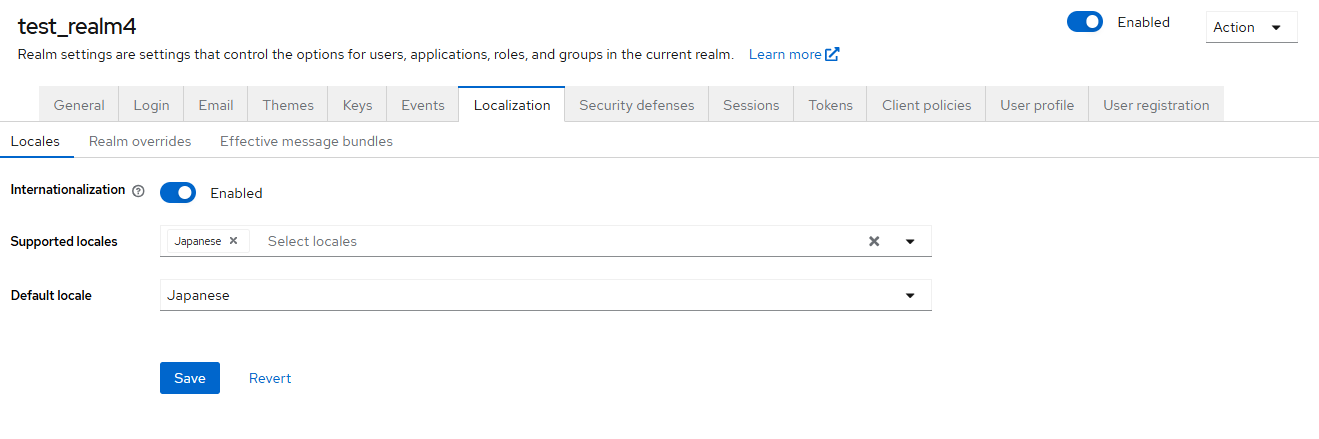Screen dimensions: 1319x439
Task: Open the Learn more link
Action: tap(785, 54)
